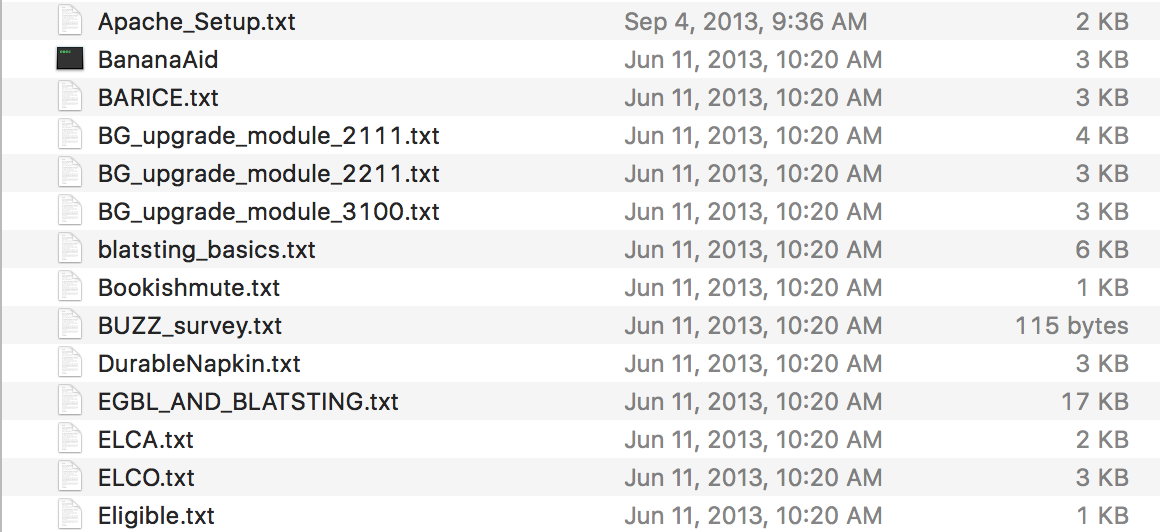The image size is (1160, 532).
Task: Click the ELCA.txt file icon
Action: [x=69, y=440]
